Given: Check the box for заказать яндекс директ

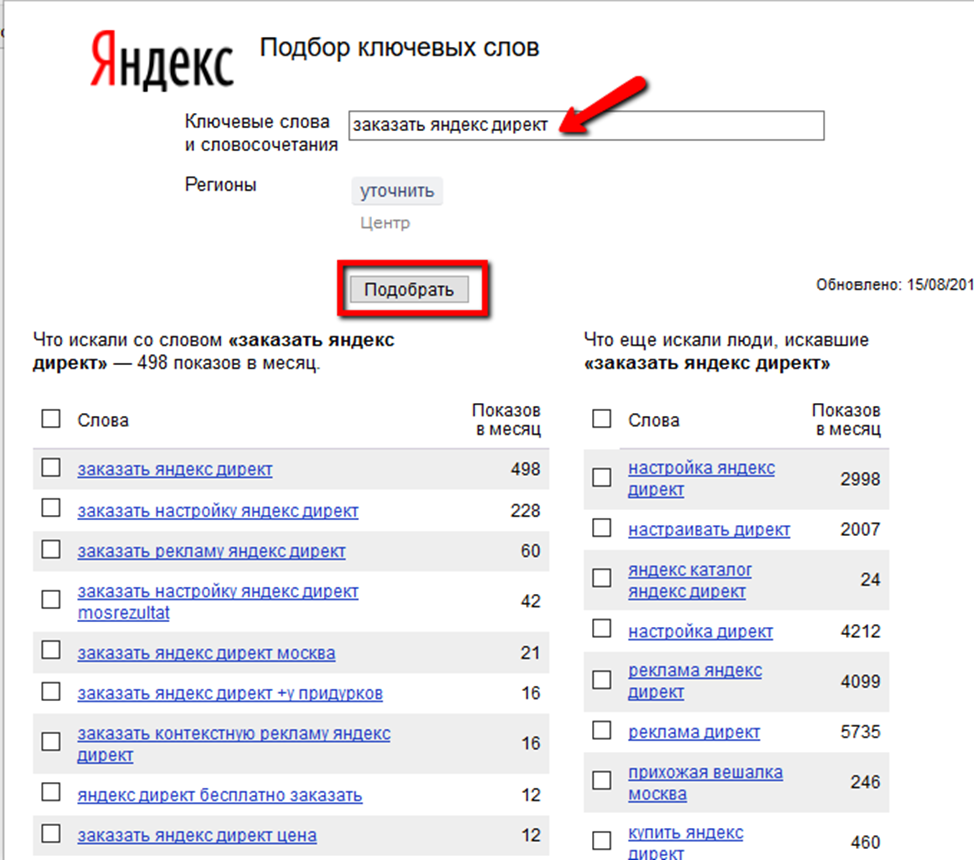Looking at the screenshot, I should point(51,468).
